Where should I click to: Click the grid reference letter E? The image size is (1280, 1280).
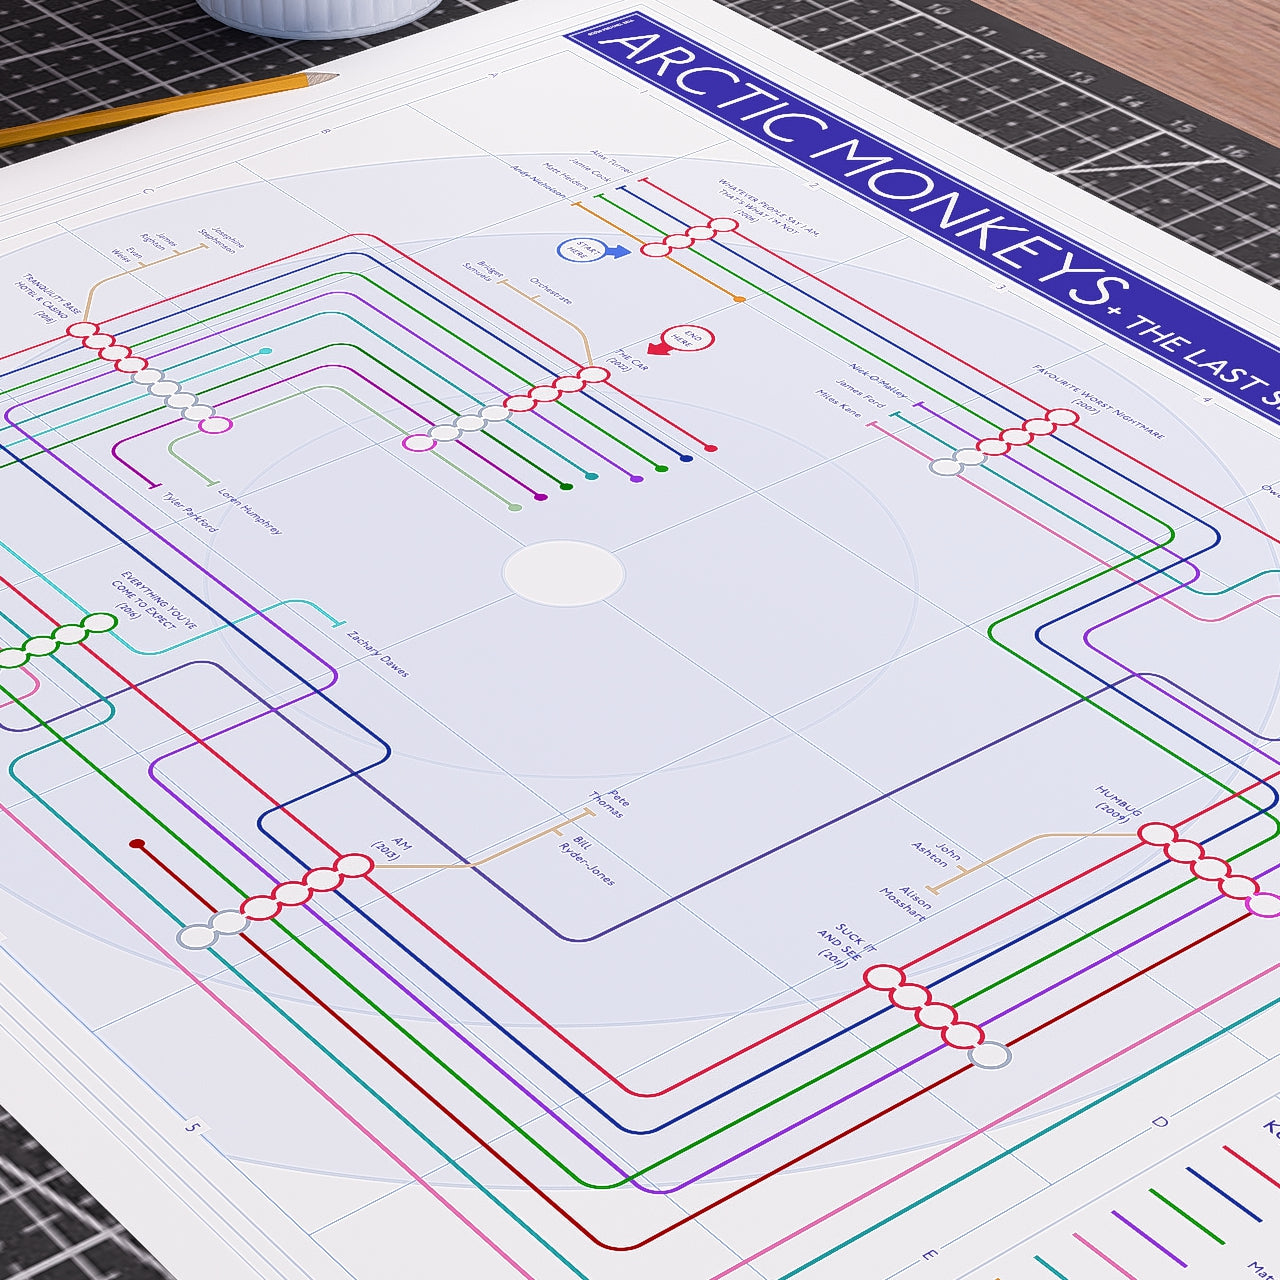(x=929, y=1254)
